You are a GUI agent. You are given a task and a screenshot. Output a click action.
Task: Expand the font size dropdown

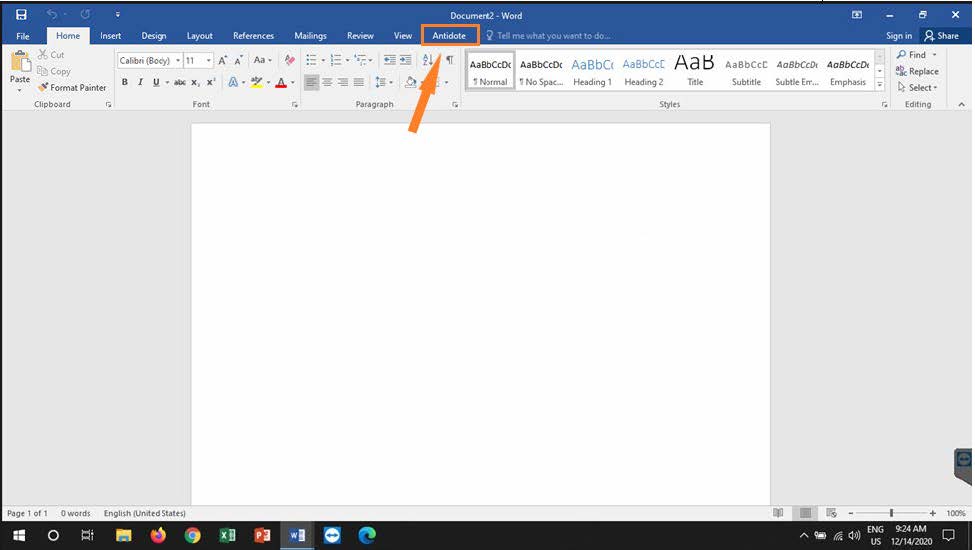(208, 61)
